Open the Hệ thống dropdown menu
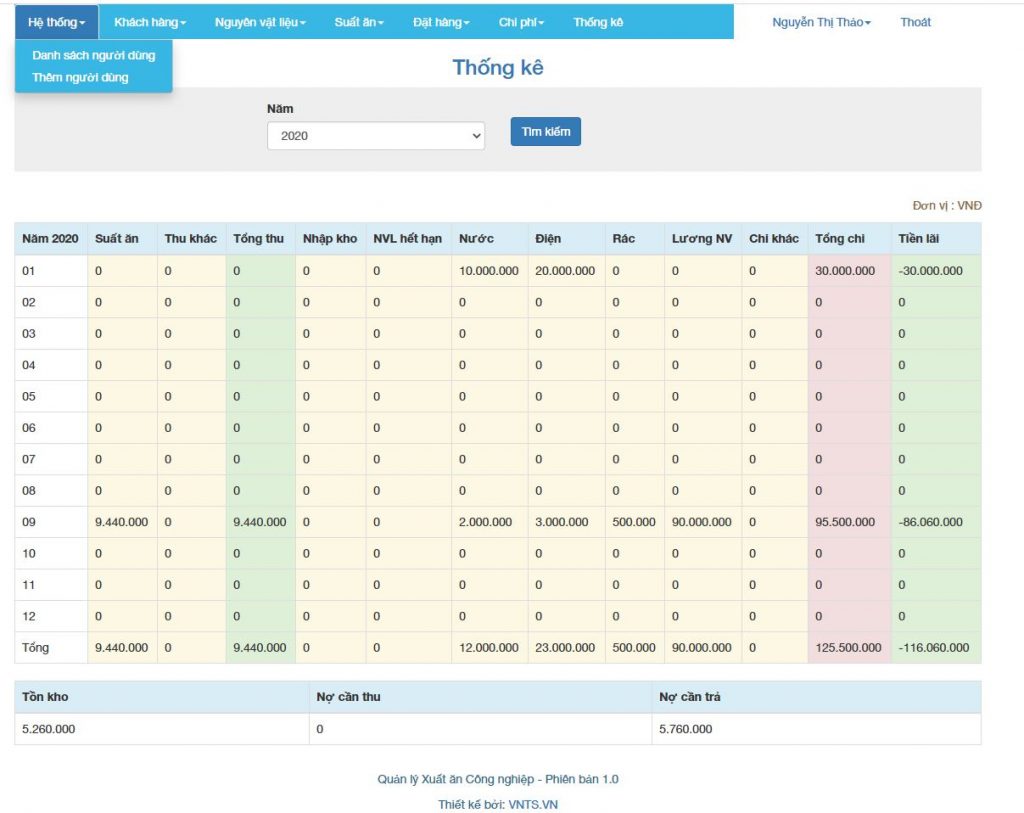This screenshot has width=1024, height=813. tap(57, 22)
